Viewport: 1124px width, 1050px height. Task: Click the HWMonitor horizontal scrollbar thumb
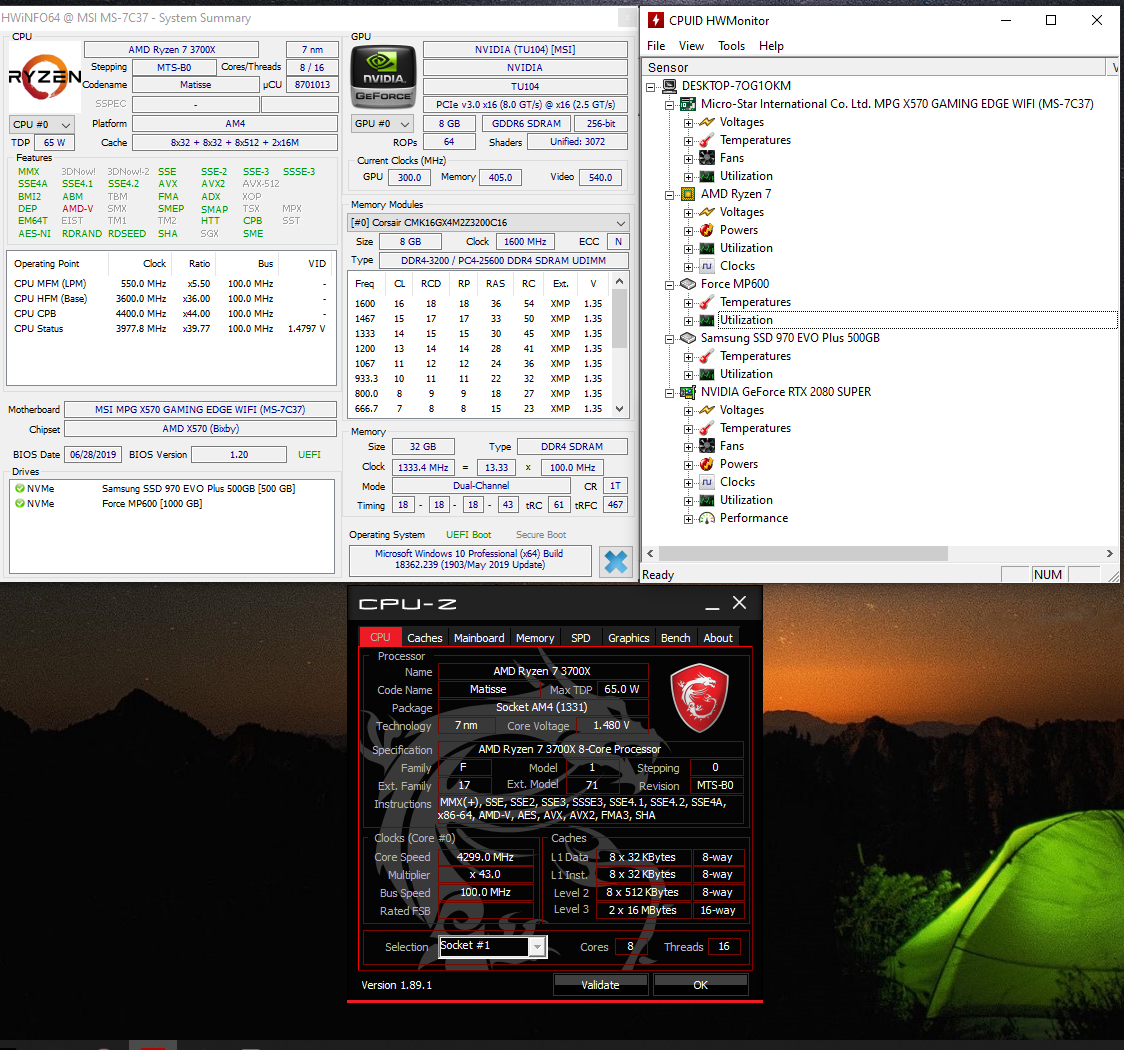click(x=803, y=554)
